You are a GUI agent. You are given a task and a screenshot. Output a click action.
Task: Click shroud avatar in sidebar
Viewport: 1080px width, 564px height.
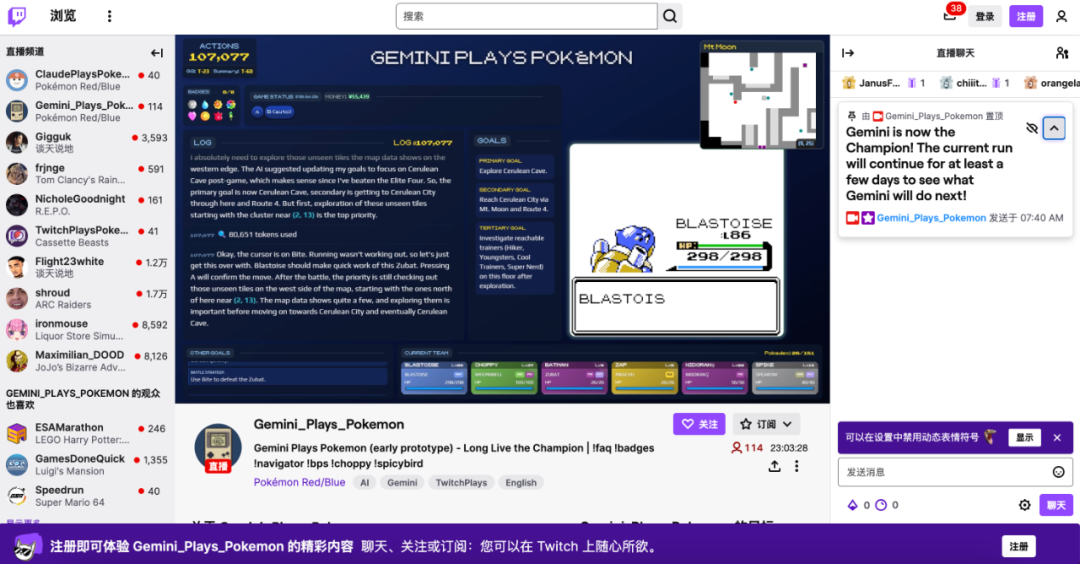17,298
